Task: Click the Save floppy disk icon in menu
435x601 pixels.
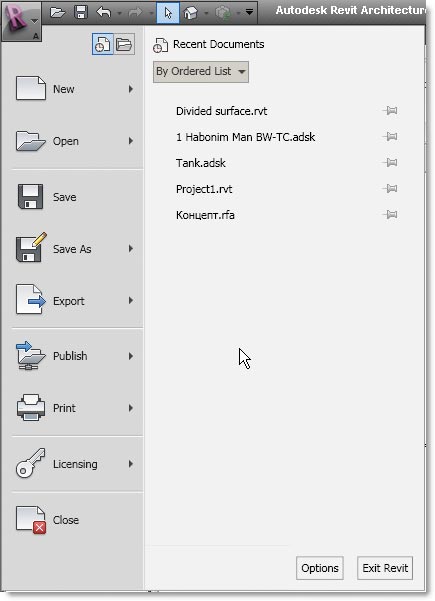Action: pos(31,197)
